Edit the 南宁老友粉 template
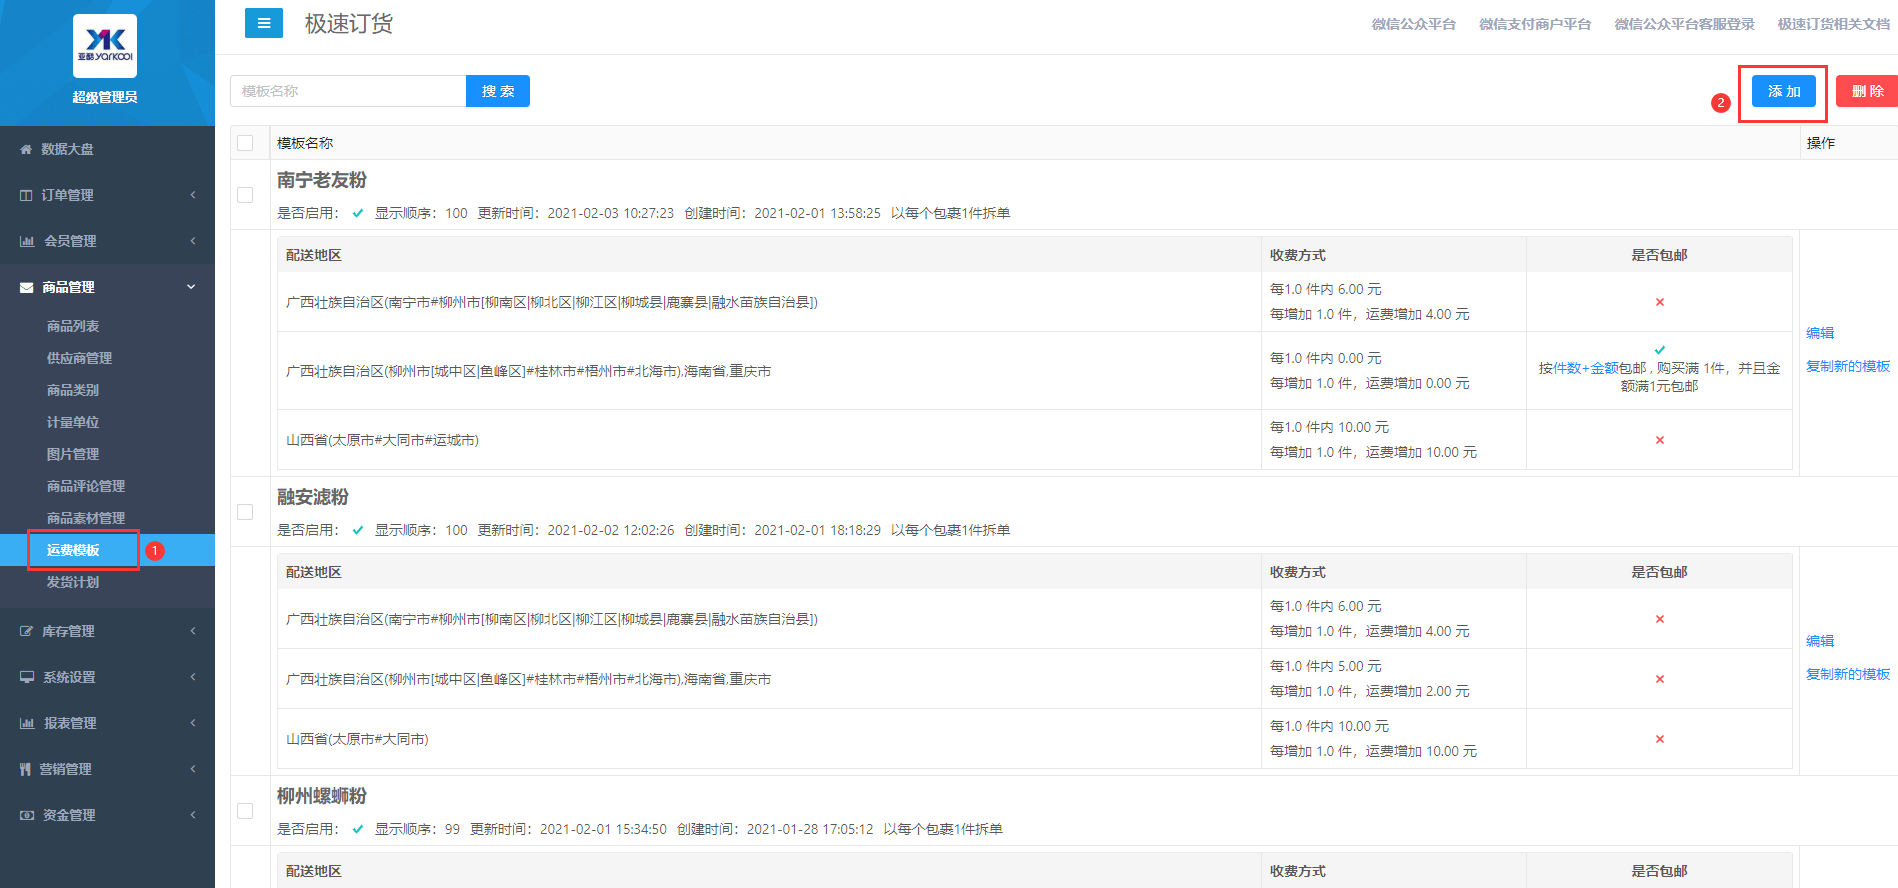The width and height of the screenshot is (1898, 888). pos(1820,333)
